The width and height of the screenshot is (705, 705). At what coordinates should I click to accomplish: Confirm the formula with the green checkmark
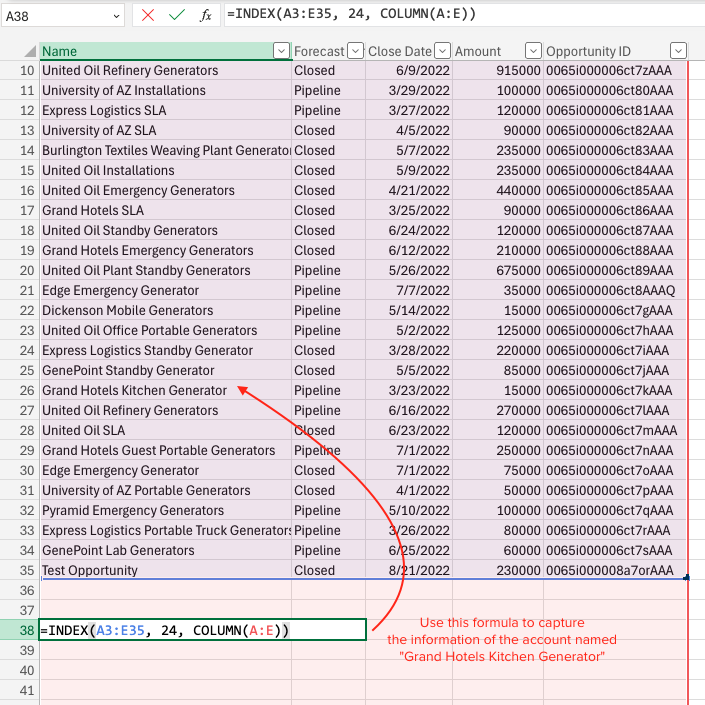coord(177,16)
